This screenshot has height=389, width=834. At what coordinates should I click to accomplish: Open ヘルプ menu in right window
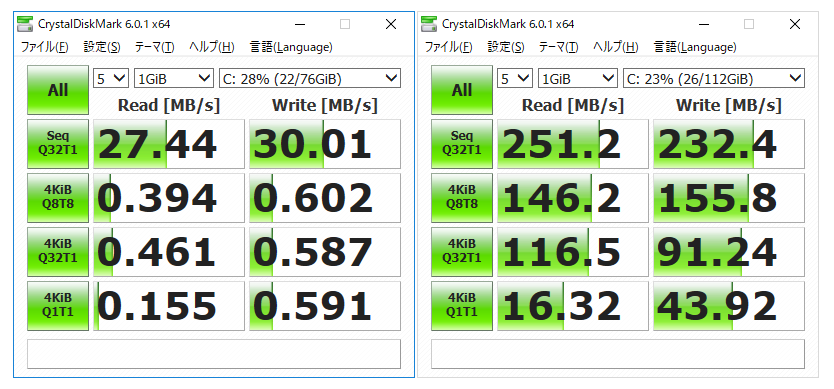[x=616, y=47]
